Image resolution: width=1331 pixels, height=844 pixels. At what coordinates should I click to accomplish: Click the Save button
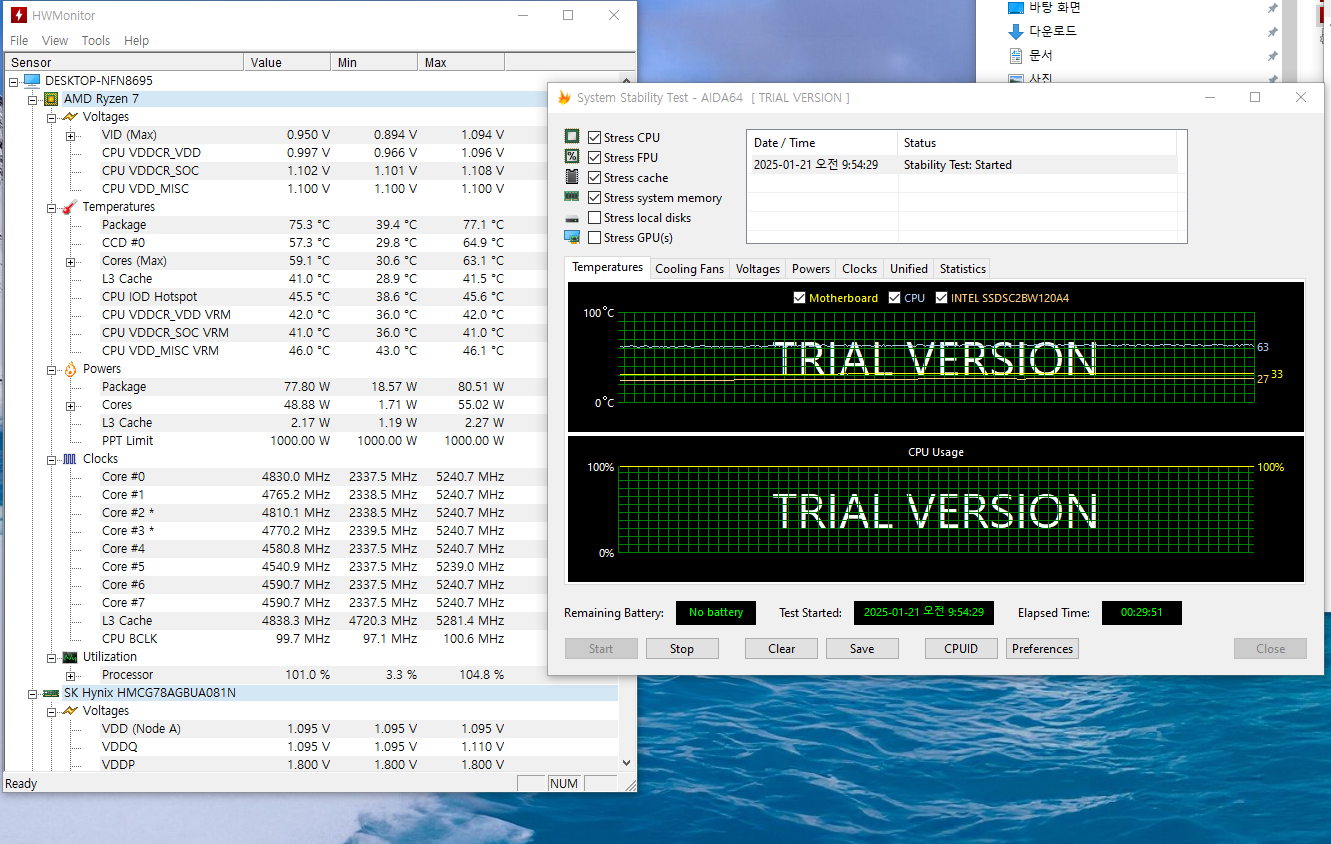pos(862,649)
